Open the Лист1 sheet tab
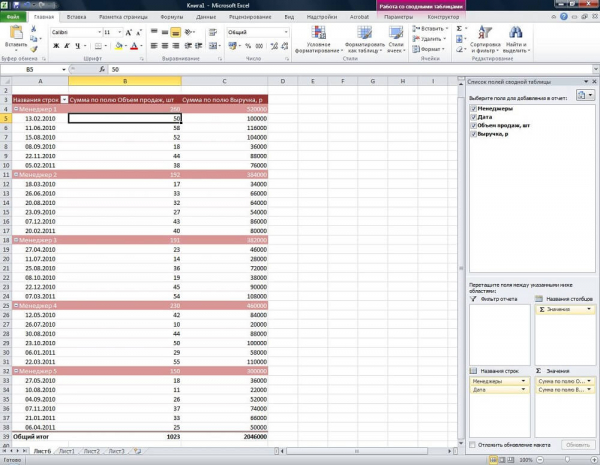The image size is (600, 465). 67,451
